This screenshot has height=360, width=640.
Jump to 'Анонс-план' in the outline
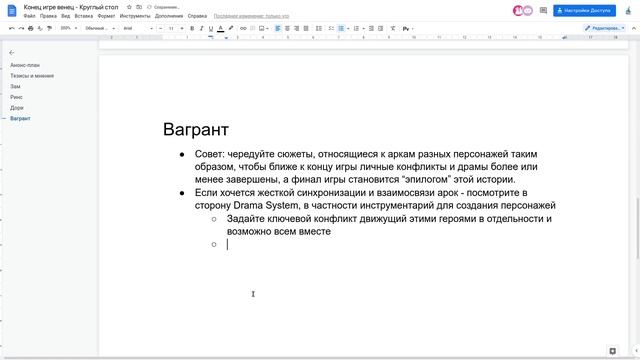(25, 65)
